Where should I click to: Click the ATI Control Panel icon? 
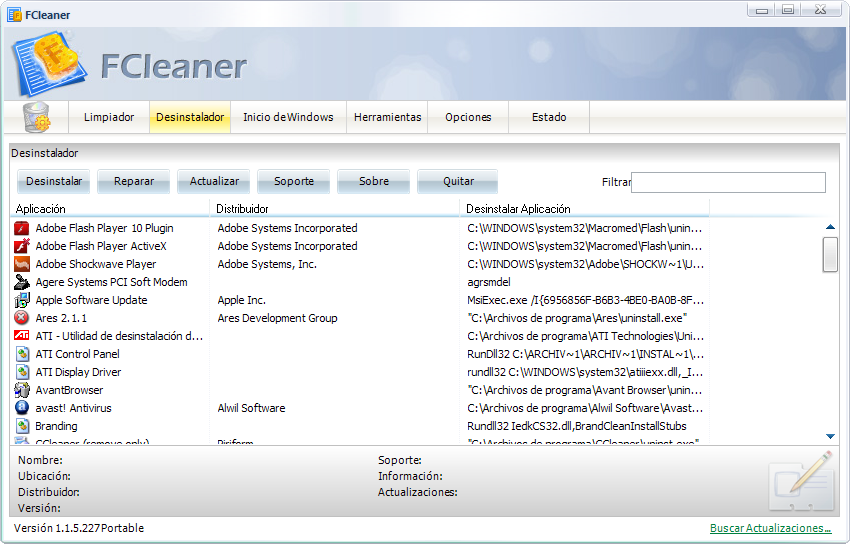pyautogui.click(x=22, y=354)
